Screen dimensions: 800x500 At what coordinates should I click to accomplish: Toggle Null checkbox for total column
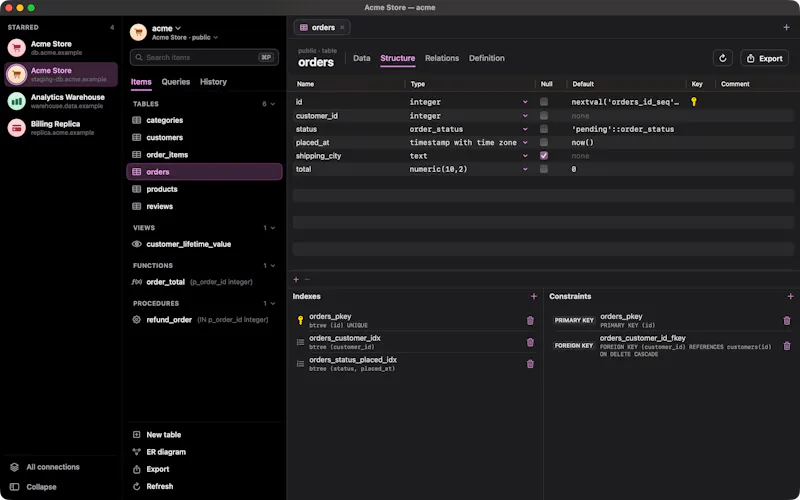click(544, 169)
